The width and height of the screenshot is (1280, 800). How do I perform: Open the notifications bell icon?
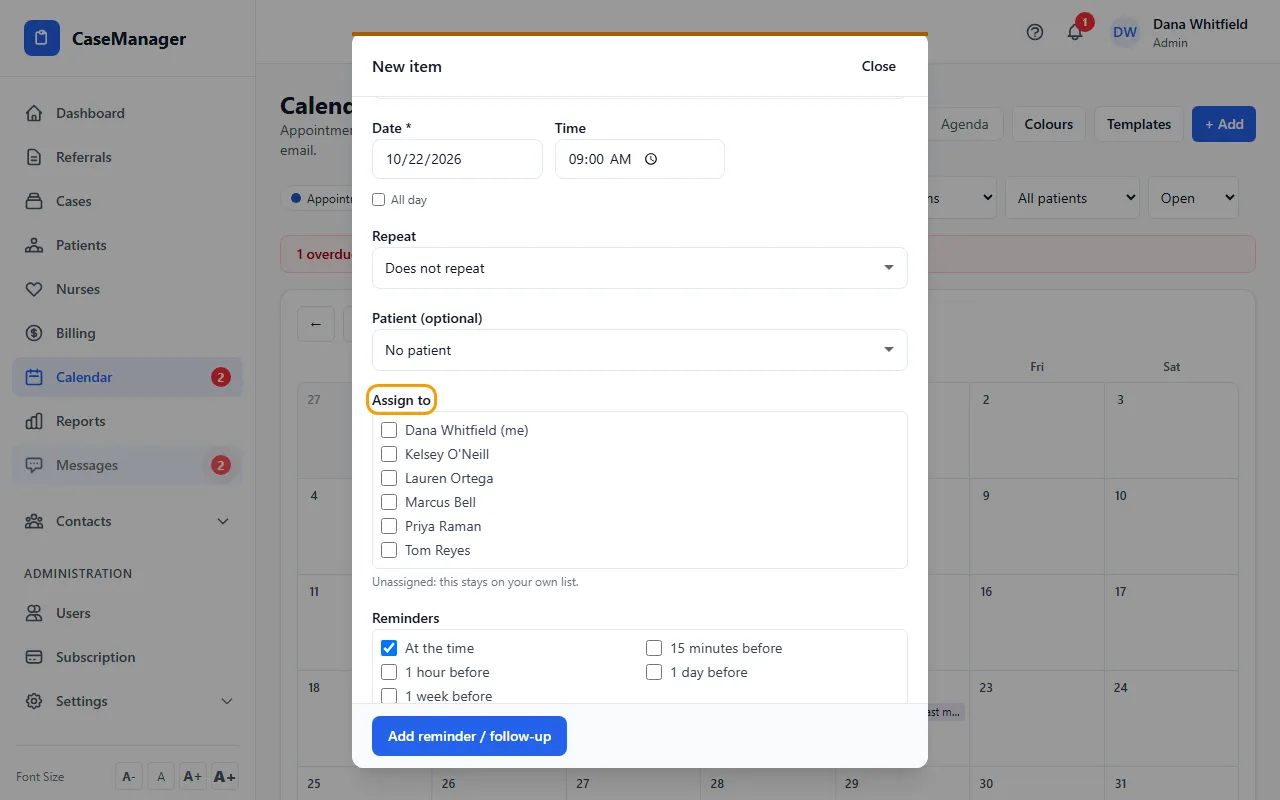click(x=1075, y=32)
